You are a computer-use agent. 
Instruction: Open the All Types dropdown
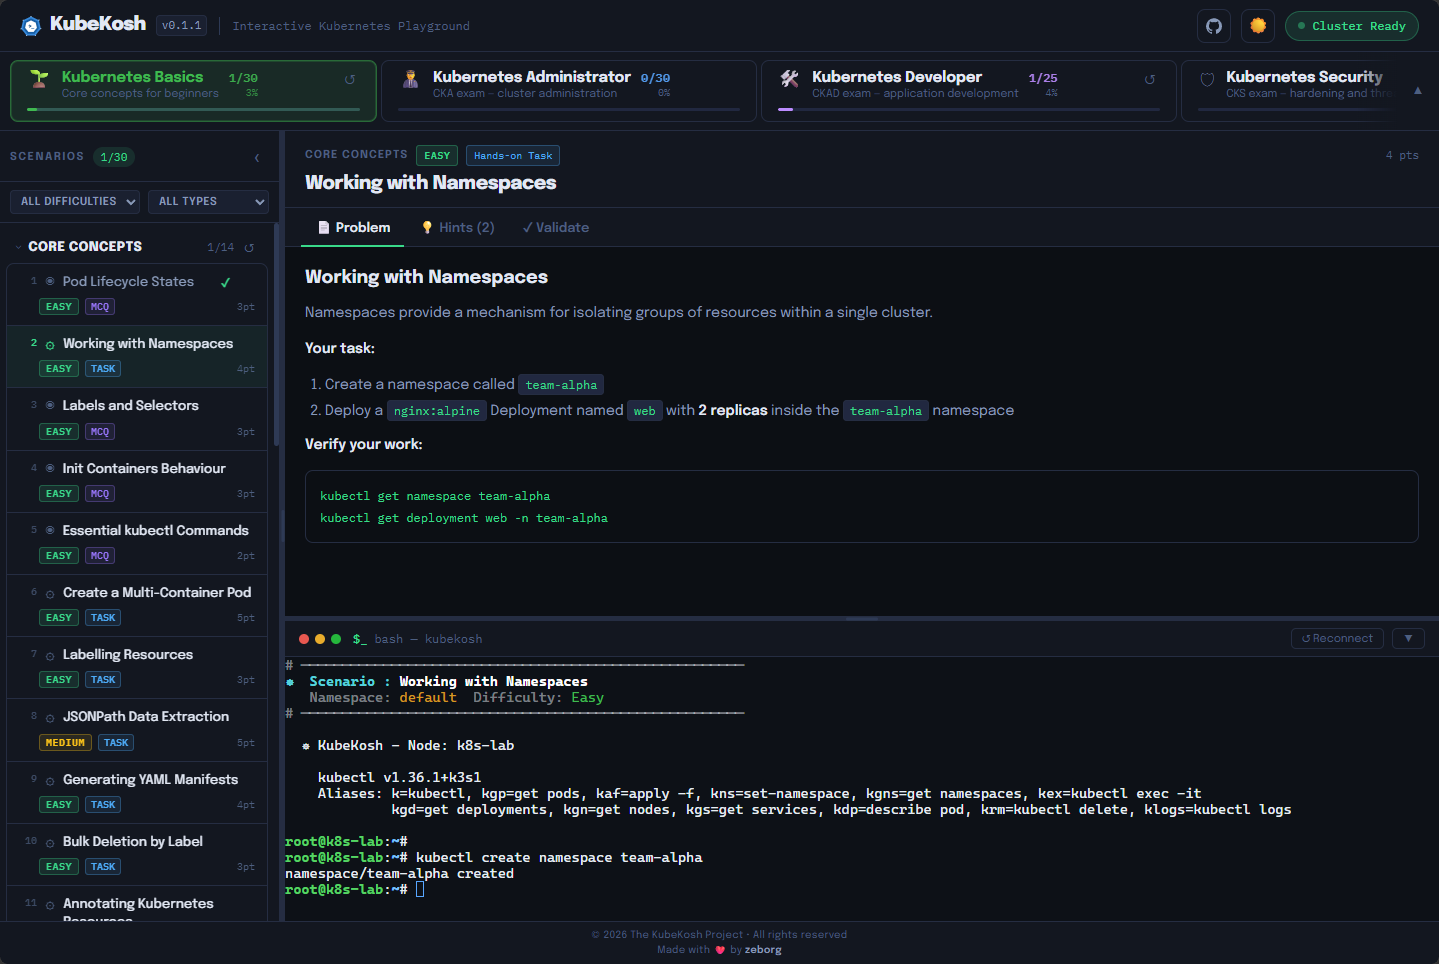(x=208, y=202)
